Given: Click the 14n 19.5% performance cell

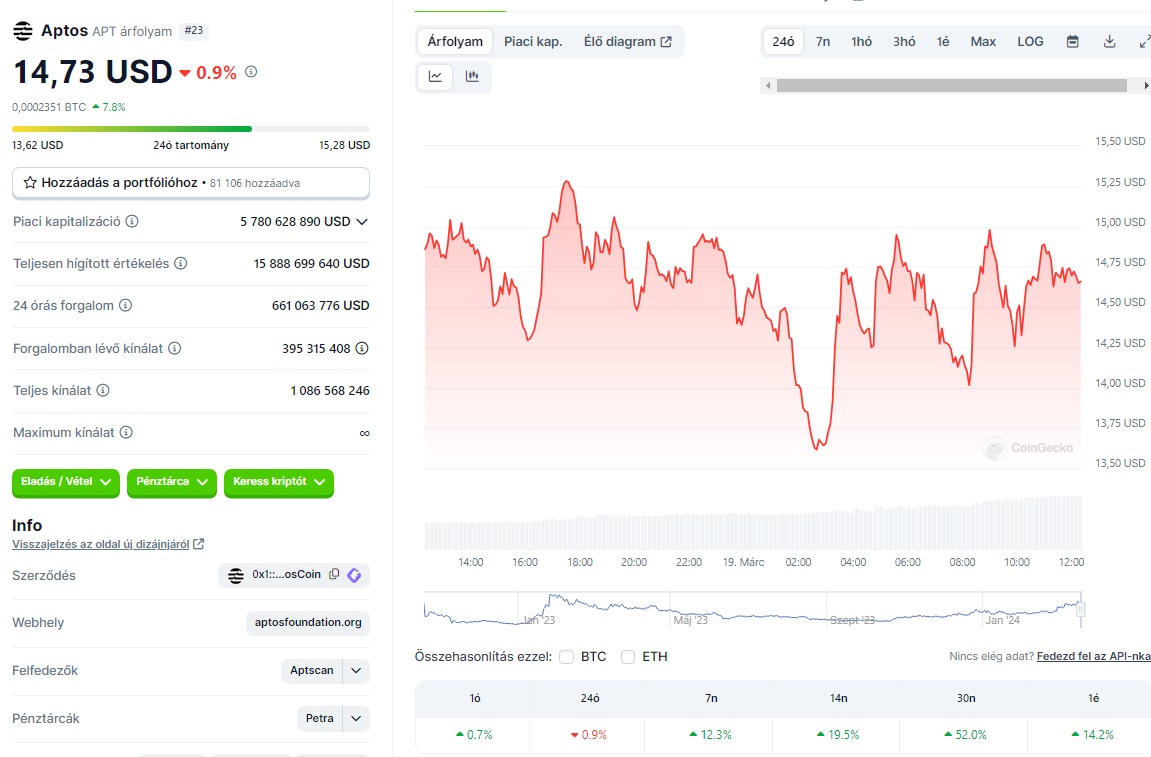Looking at the screenshot, I should (x=838, y=735).
